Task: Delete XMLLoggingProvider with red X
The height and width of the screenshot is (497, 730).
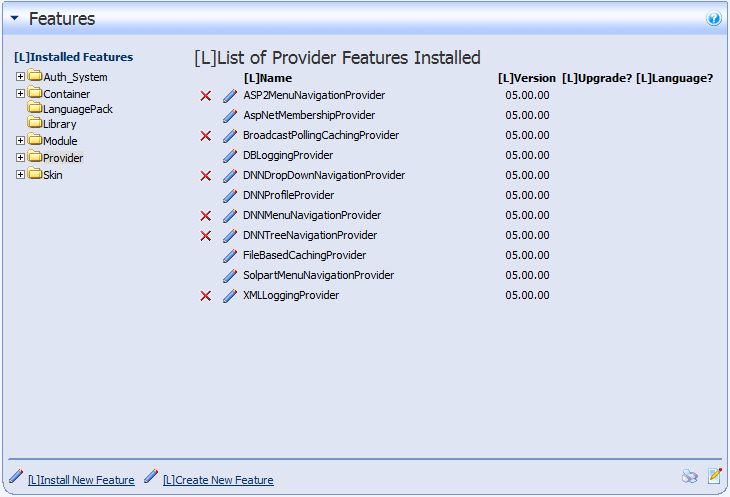Action: [205, 296]
